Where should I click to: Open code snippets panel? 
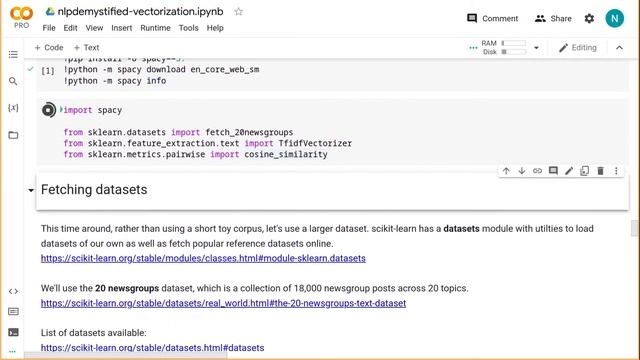13,291
